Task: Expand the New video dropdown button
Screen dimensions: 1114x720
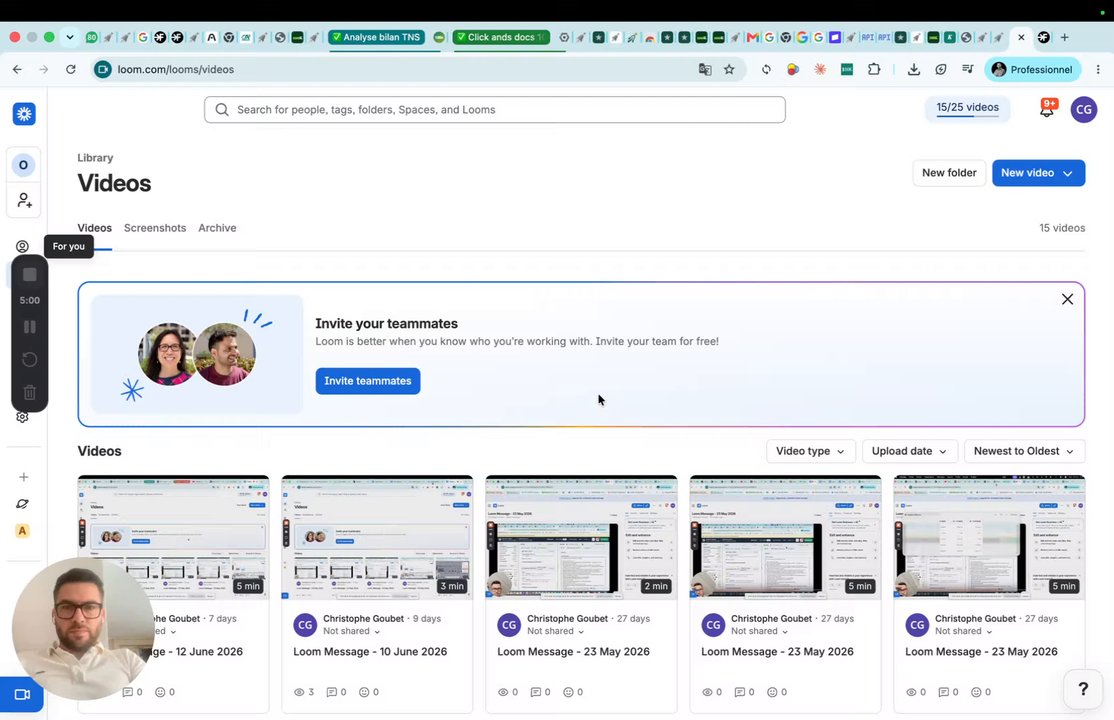Action: pyautogui.click(x=1067, y=173)
